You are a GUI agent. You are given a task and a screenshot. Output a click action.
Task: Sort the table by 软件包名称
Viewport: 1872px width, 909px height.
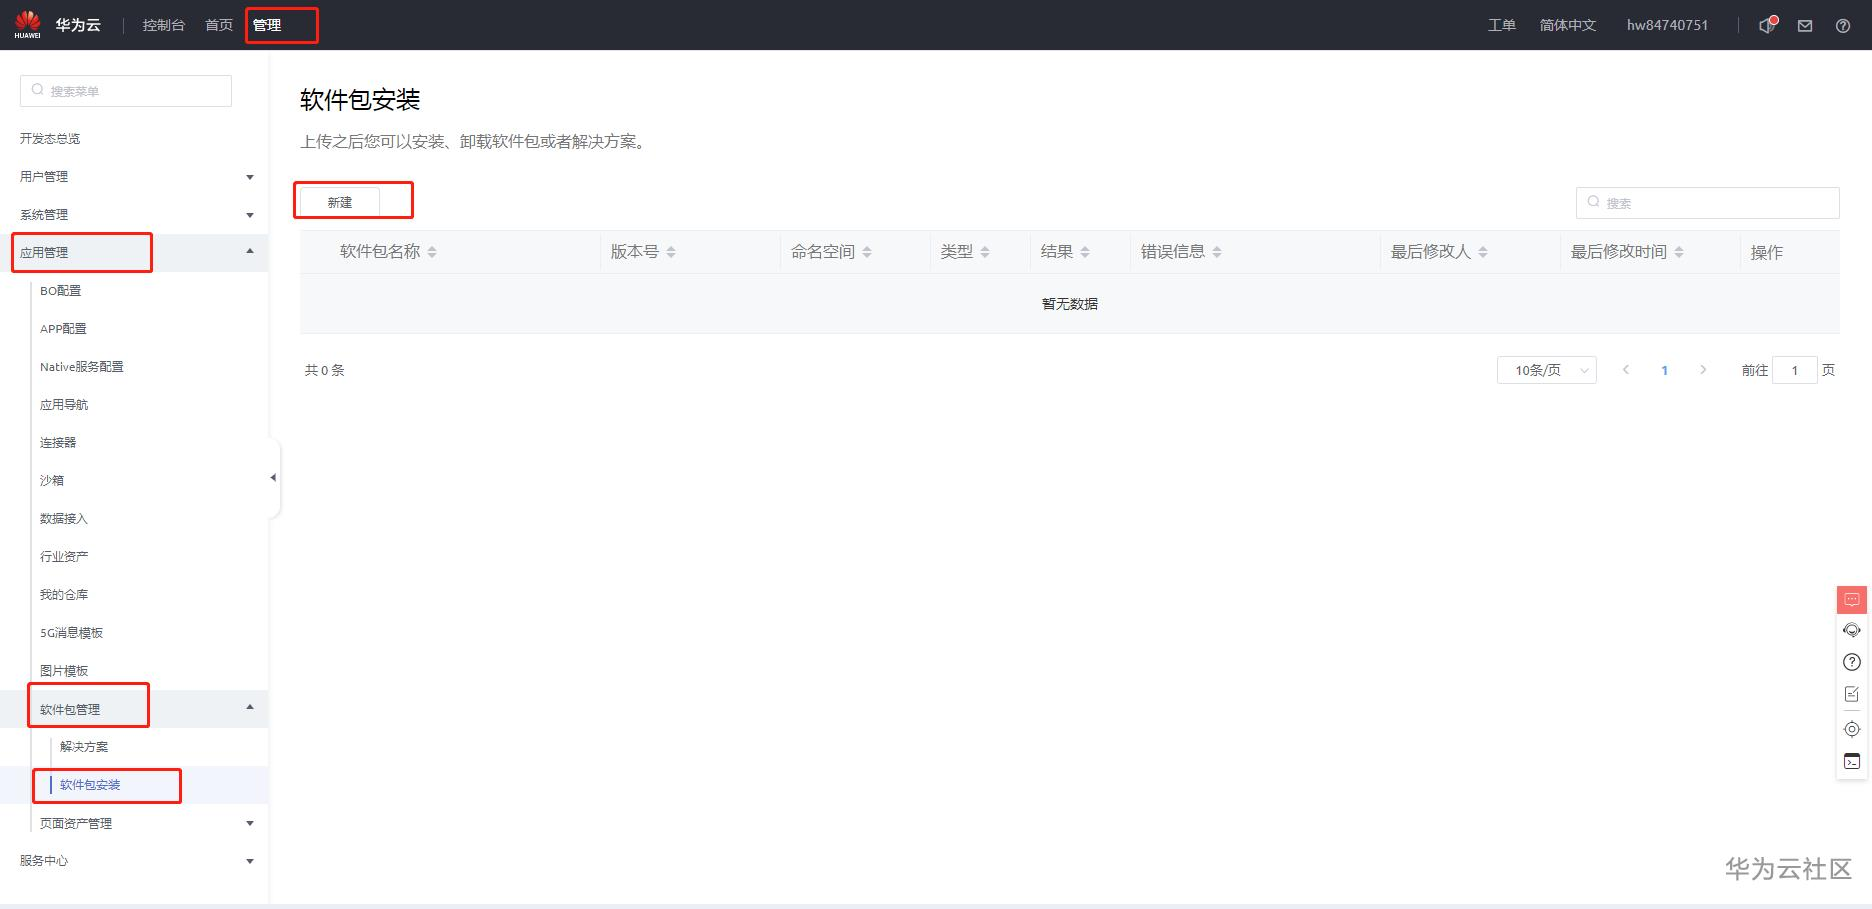[x=432, y=252]
